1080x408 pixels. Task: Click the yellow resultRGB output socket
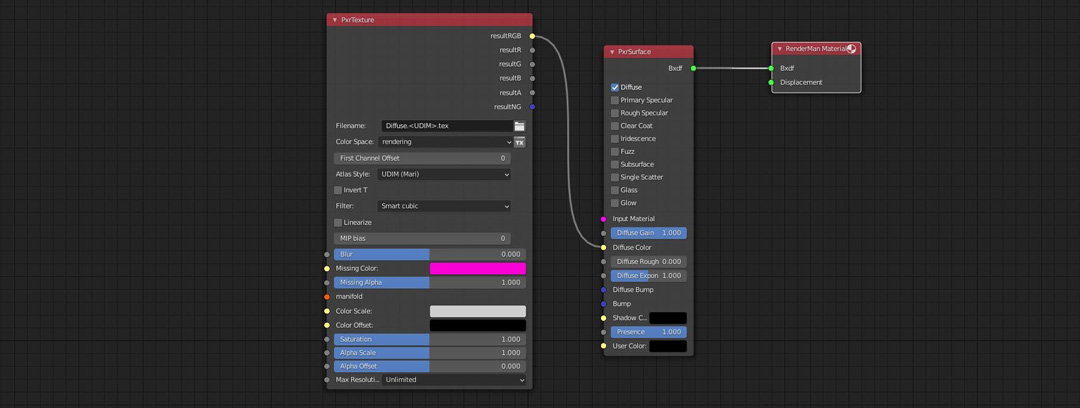pyautogui.click(x=532, y=36)
